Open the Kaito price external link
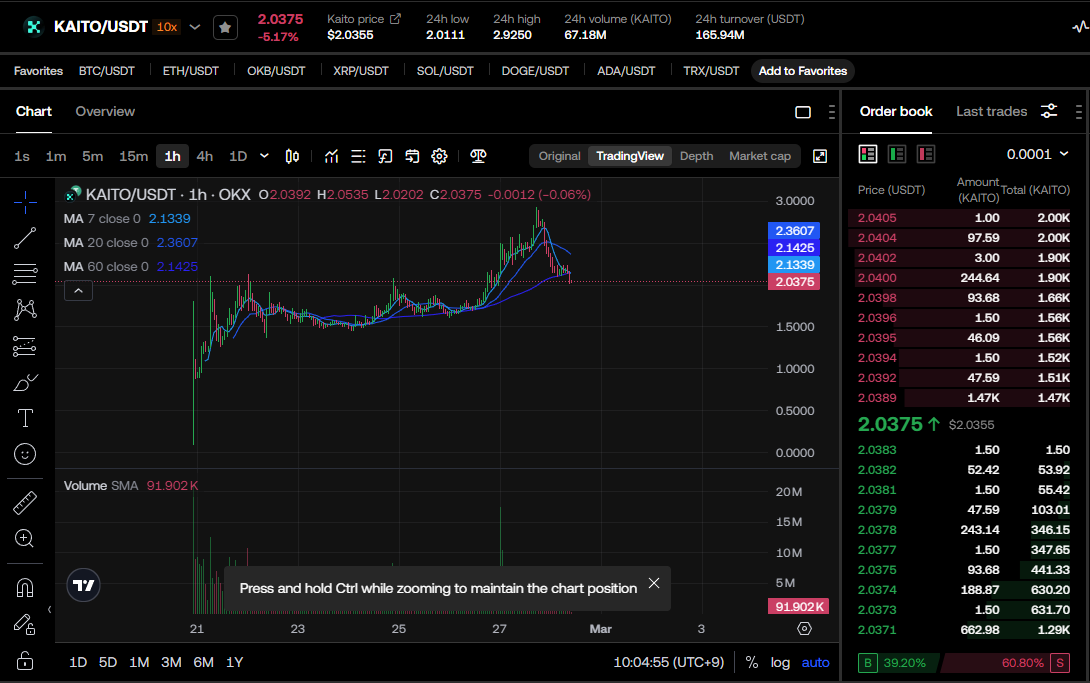1090x683 pixels. click(396, 19)
